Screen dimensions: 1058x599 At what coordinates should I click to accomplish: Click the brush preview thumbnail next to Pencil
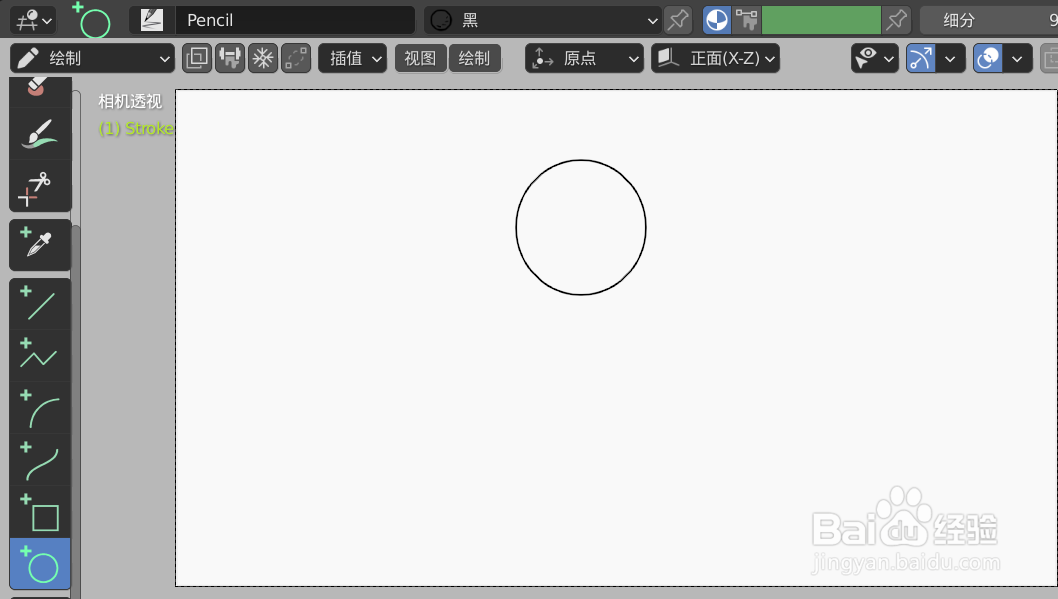[151, 19]
